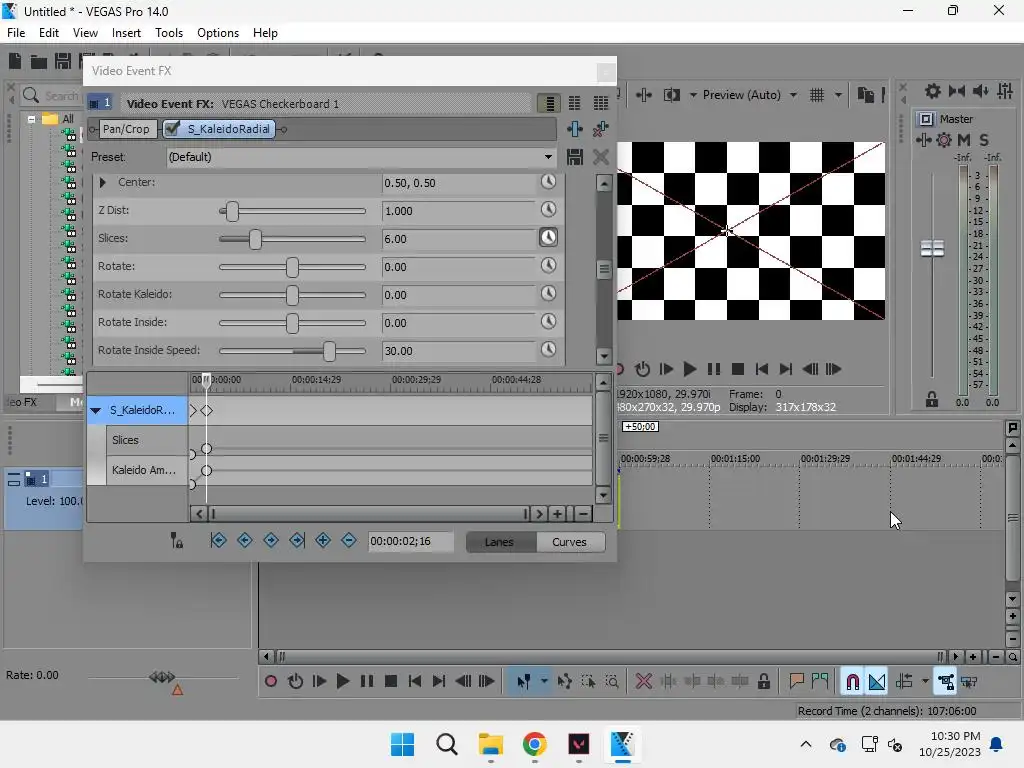Image resolution: width=1024 pixels, height=768 pixels.
Task: Insert a marker flag icon
Action: (x=796, y=681)
